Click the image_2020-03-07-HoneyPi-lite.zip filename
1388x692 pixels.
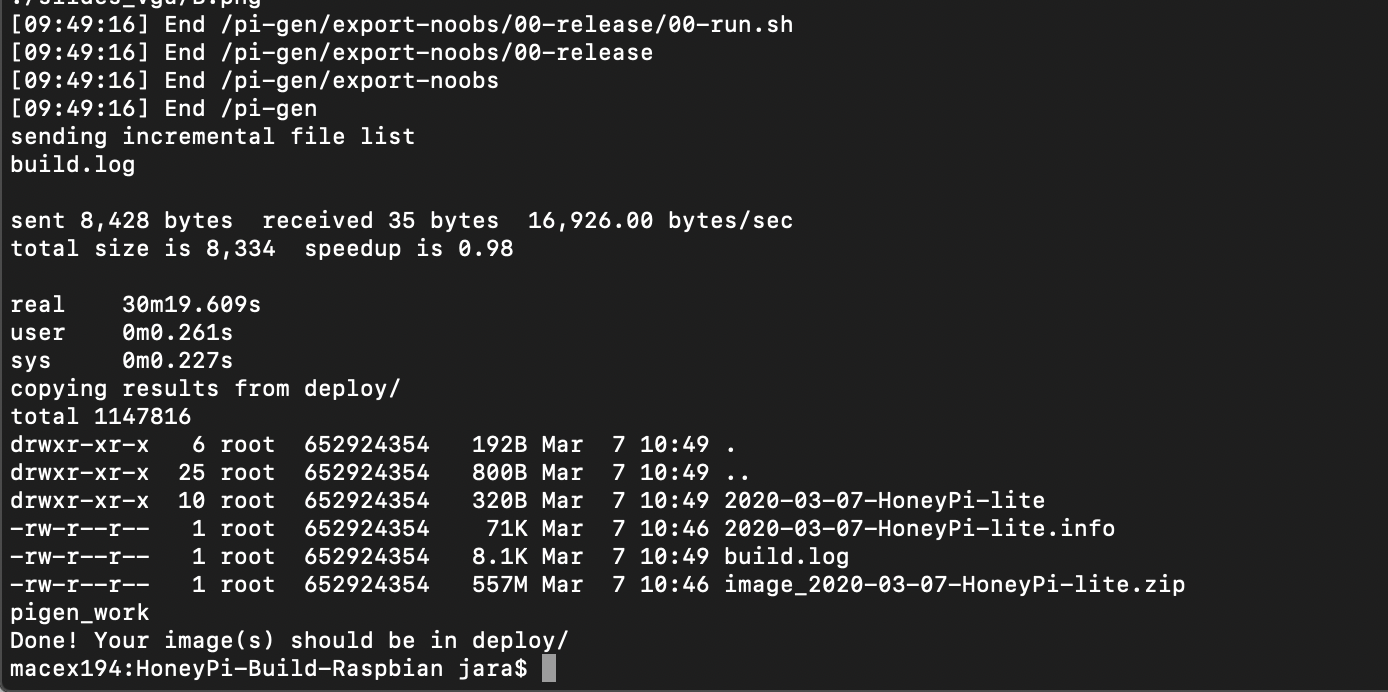954,584
